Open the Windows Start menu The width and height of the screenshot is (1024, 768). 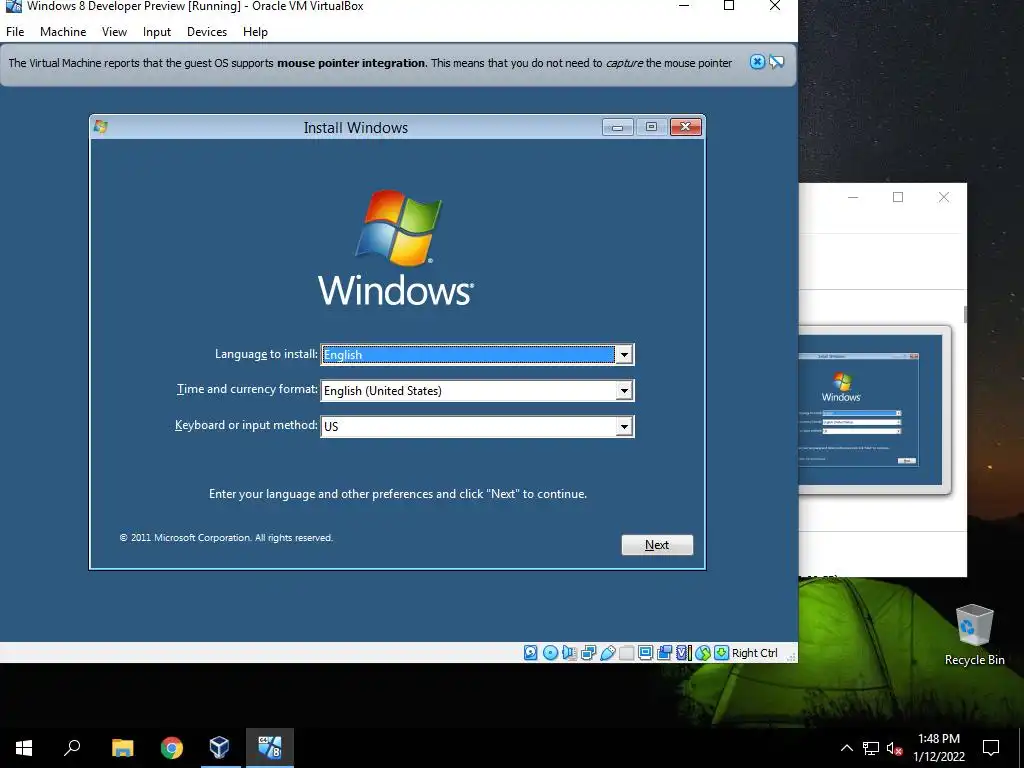click(x=24, y=748)
